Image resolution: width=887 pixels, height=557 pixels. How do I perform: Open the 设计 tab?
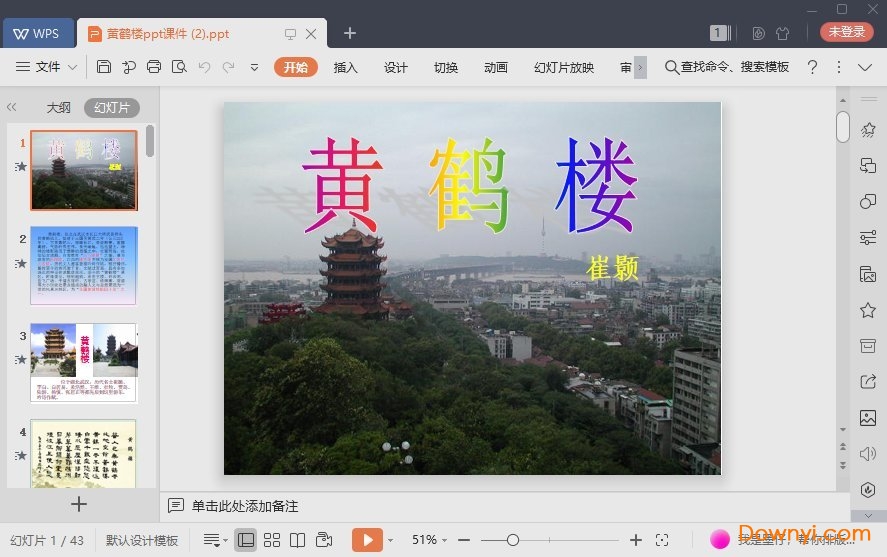click(395, 67)
